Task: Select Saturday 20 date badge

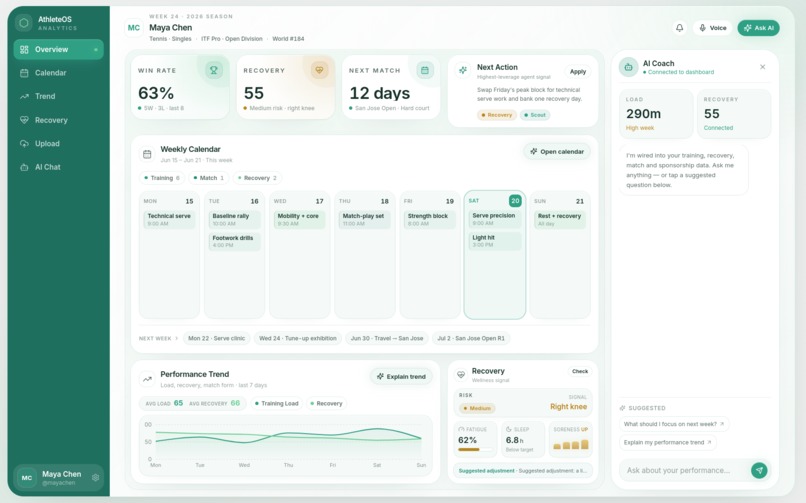Action: [515, 201]
